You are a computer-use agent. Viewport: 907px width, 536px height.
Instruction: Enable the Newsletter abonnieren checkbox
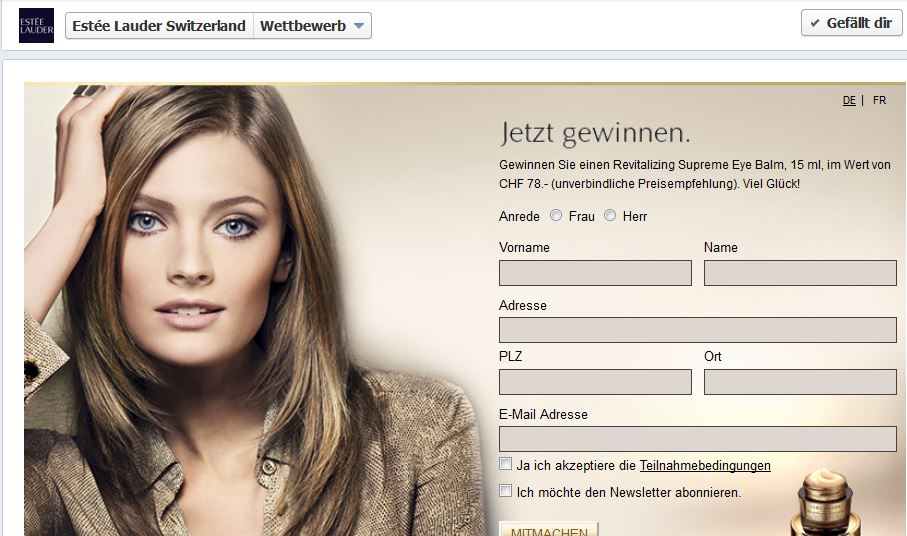pos(506,491)
